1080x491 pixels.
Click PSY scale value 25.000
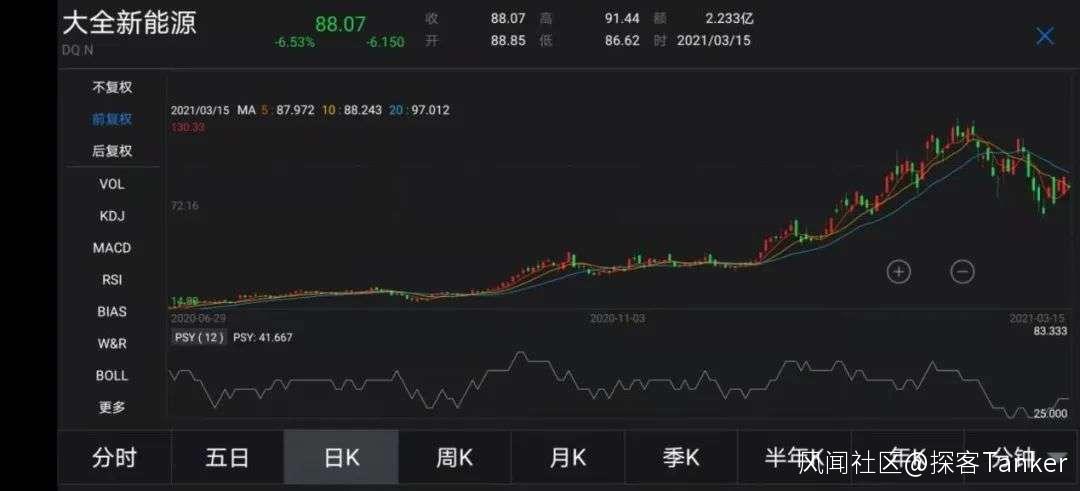pyautogui.click(x=1050, y=413)
